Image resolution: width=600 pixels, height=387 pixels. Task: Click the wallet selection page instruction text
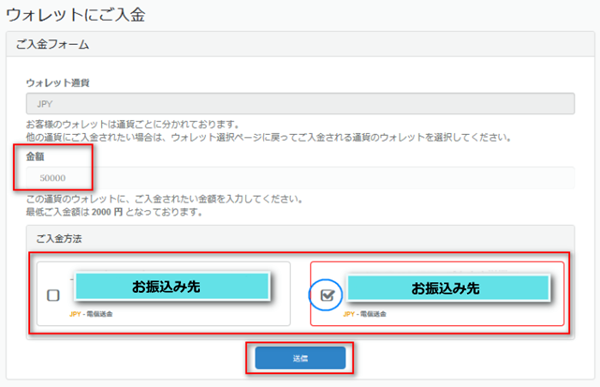pyautogui.click(x=269, y=137)
